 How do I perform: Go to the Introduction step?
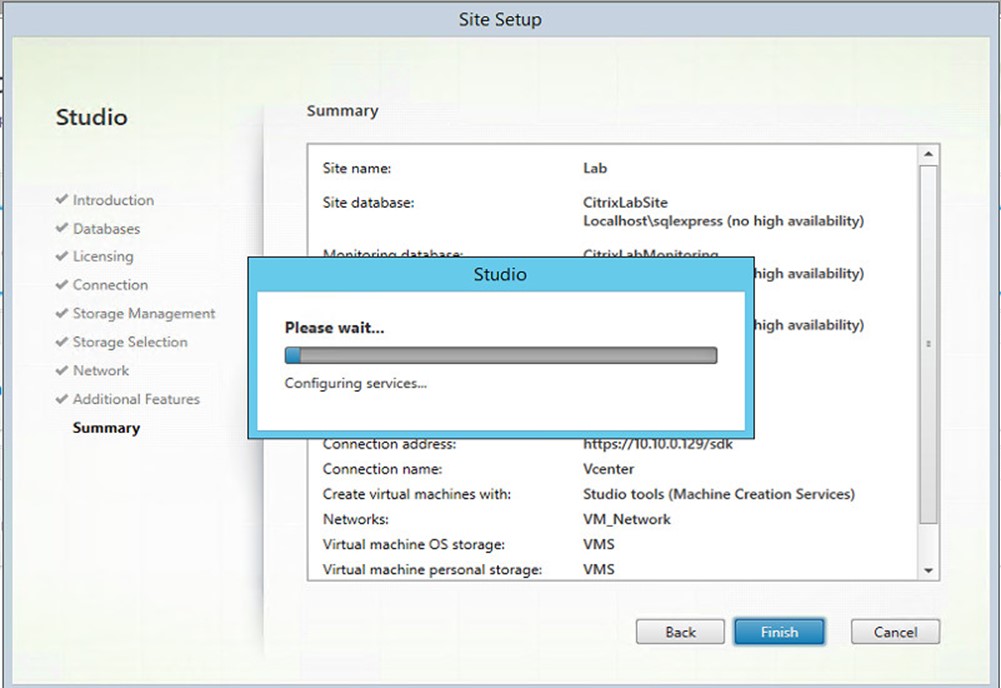(x=113, y=200)
